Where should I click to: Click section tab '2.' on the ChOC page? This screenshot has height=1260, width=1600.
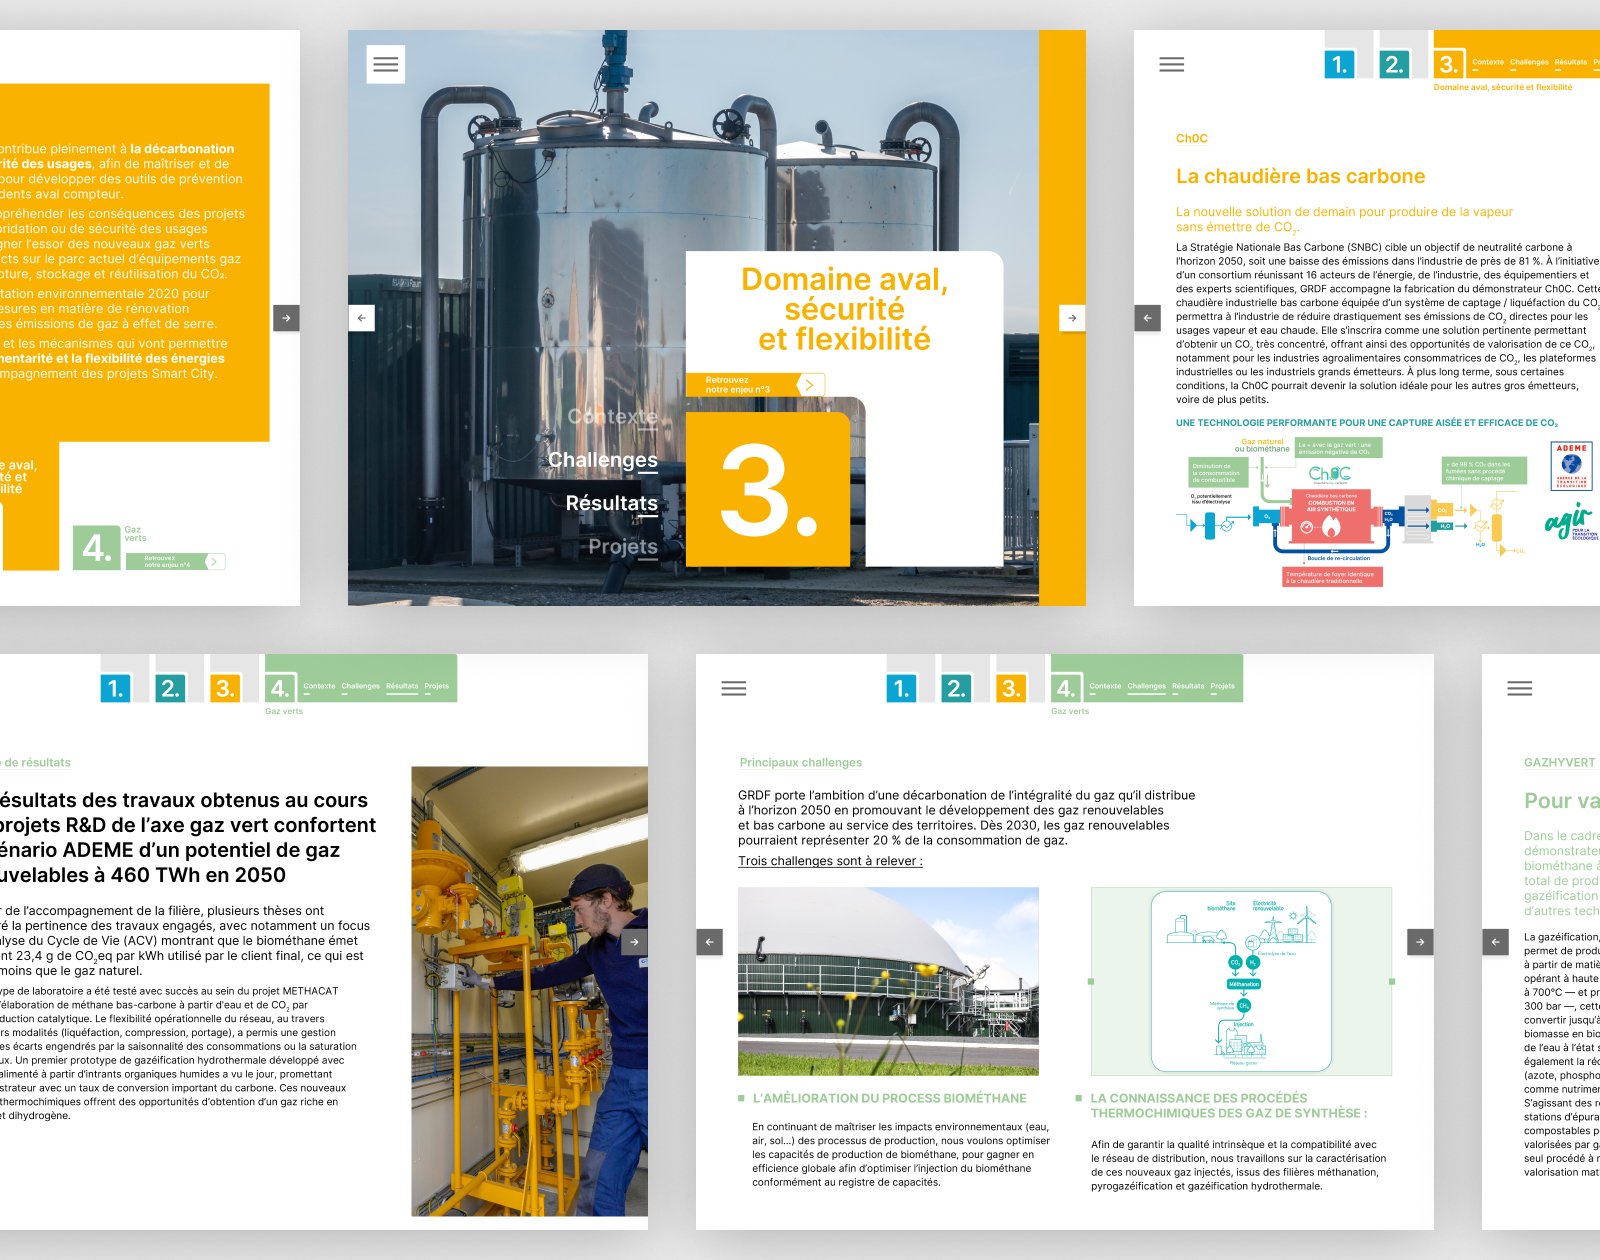tap(1393, 65)
